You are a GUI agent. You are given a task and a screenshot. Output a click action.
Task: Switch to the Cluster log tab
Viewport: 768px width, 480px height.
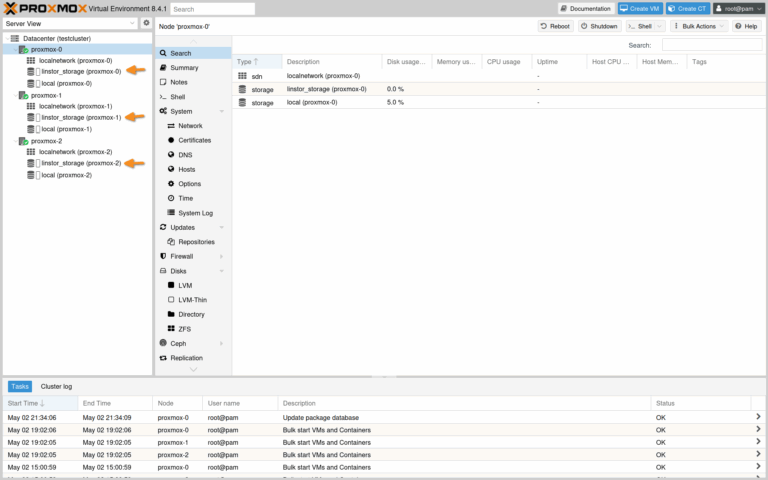pos(56,386)
